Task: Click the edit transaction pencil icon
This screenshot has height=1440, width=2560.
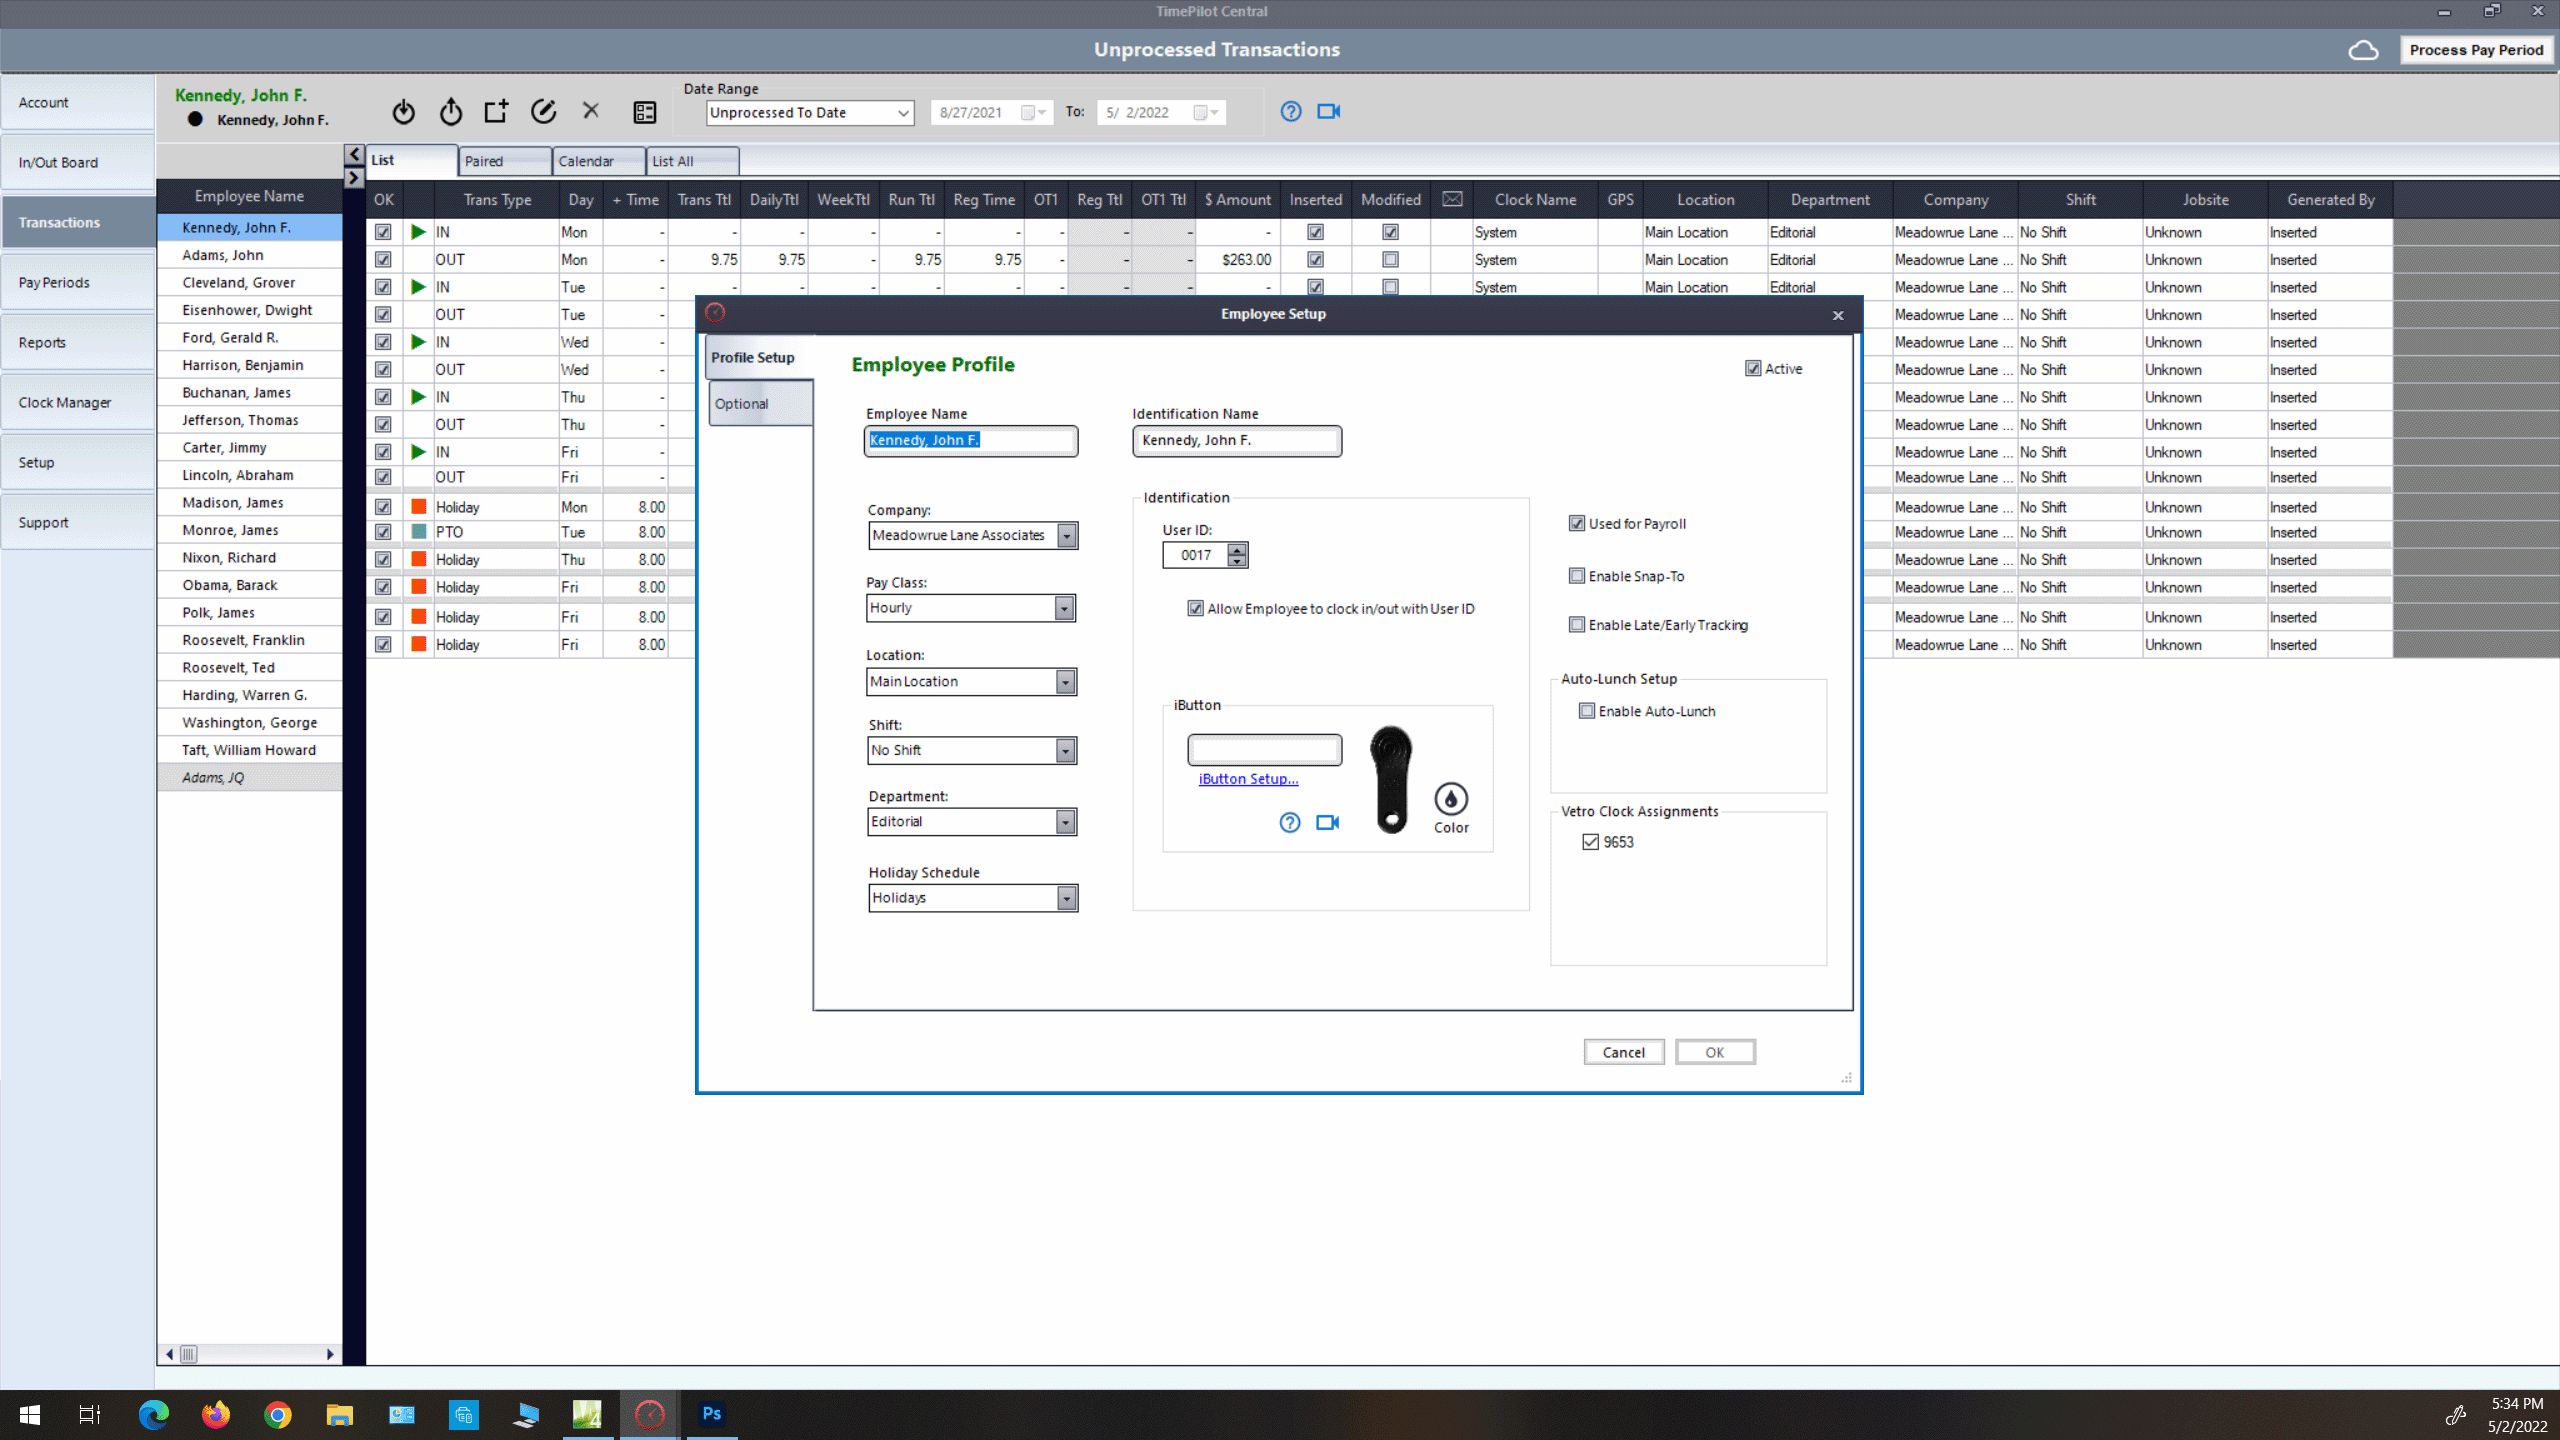Action: [543, 112]
